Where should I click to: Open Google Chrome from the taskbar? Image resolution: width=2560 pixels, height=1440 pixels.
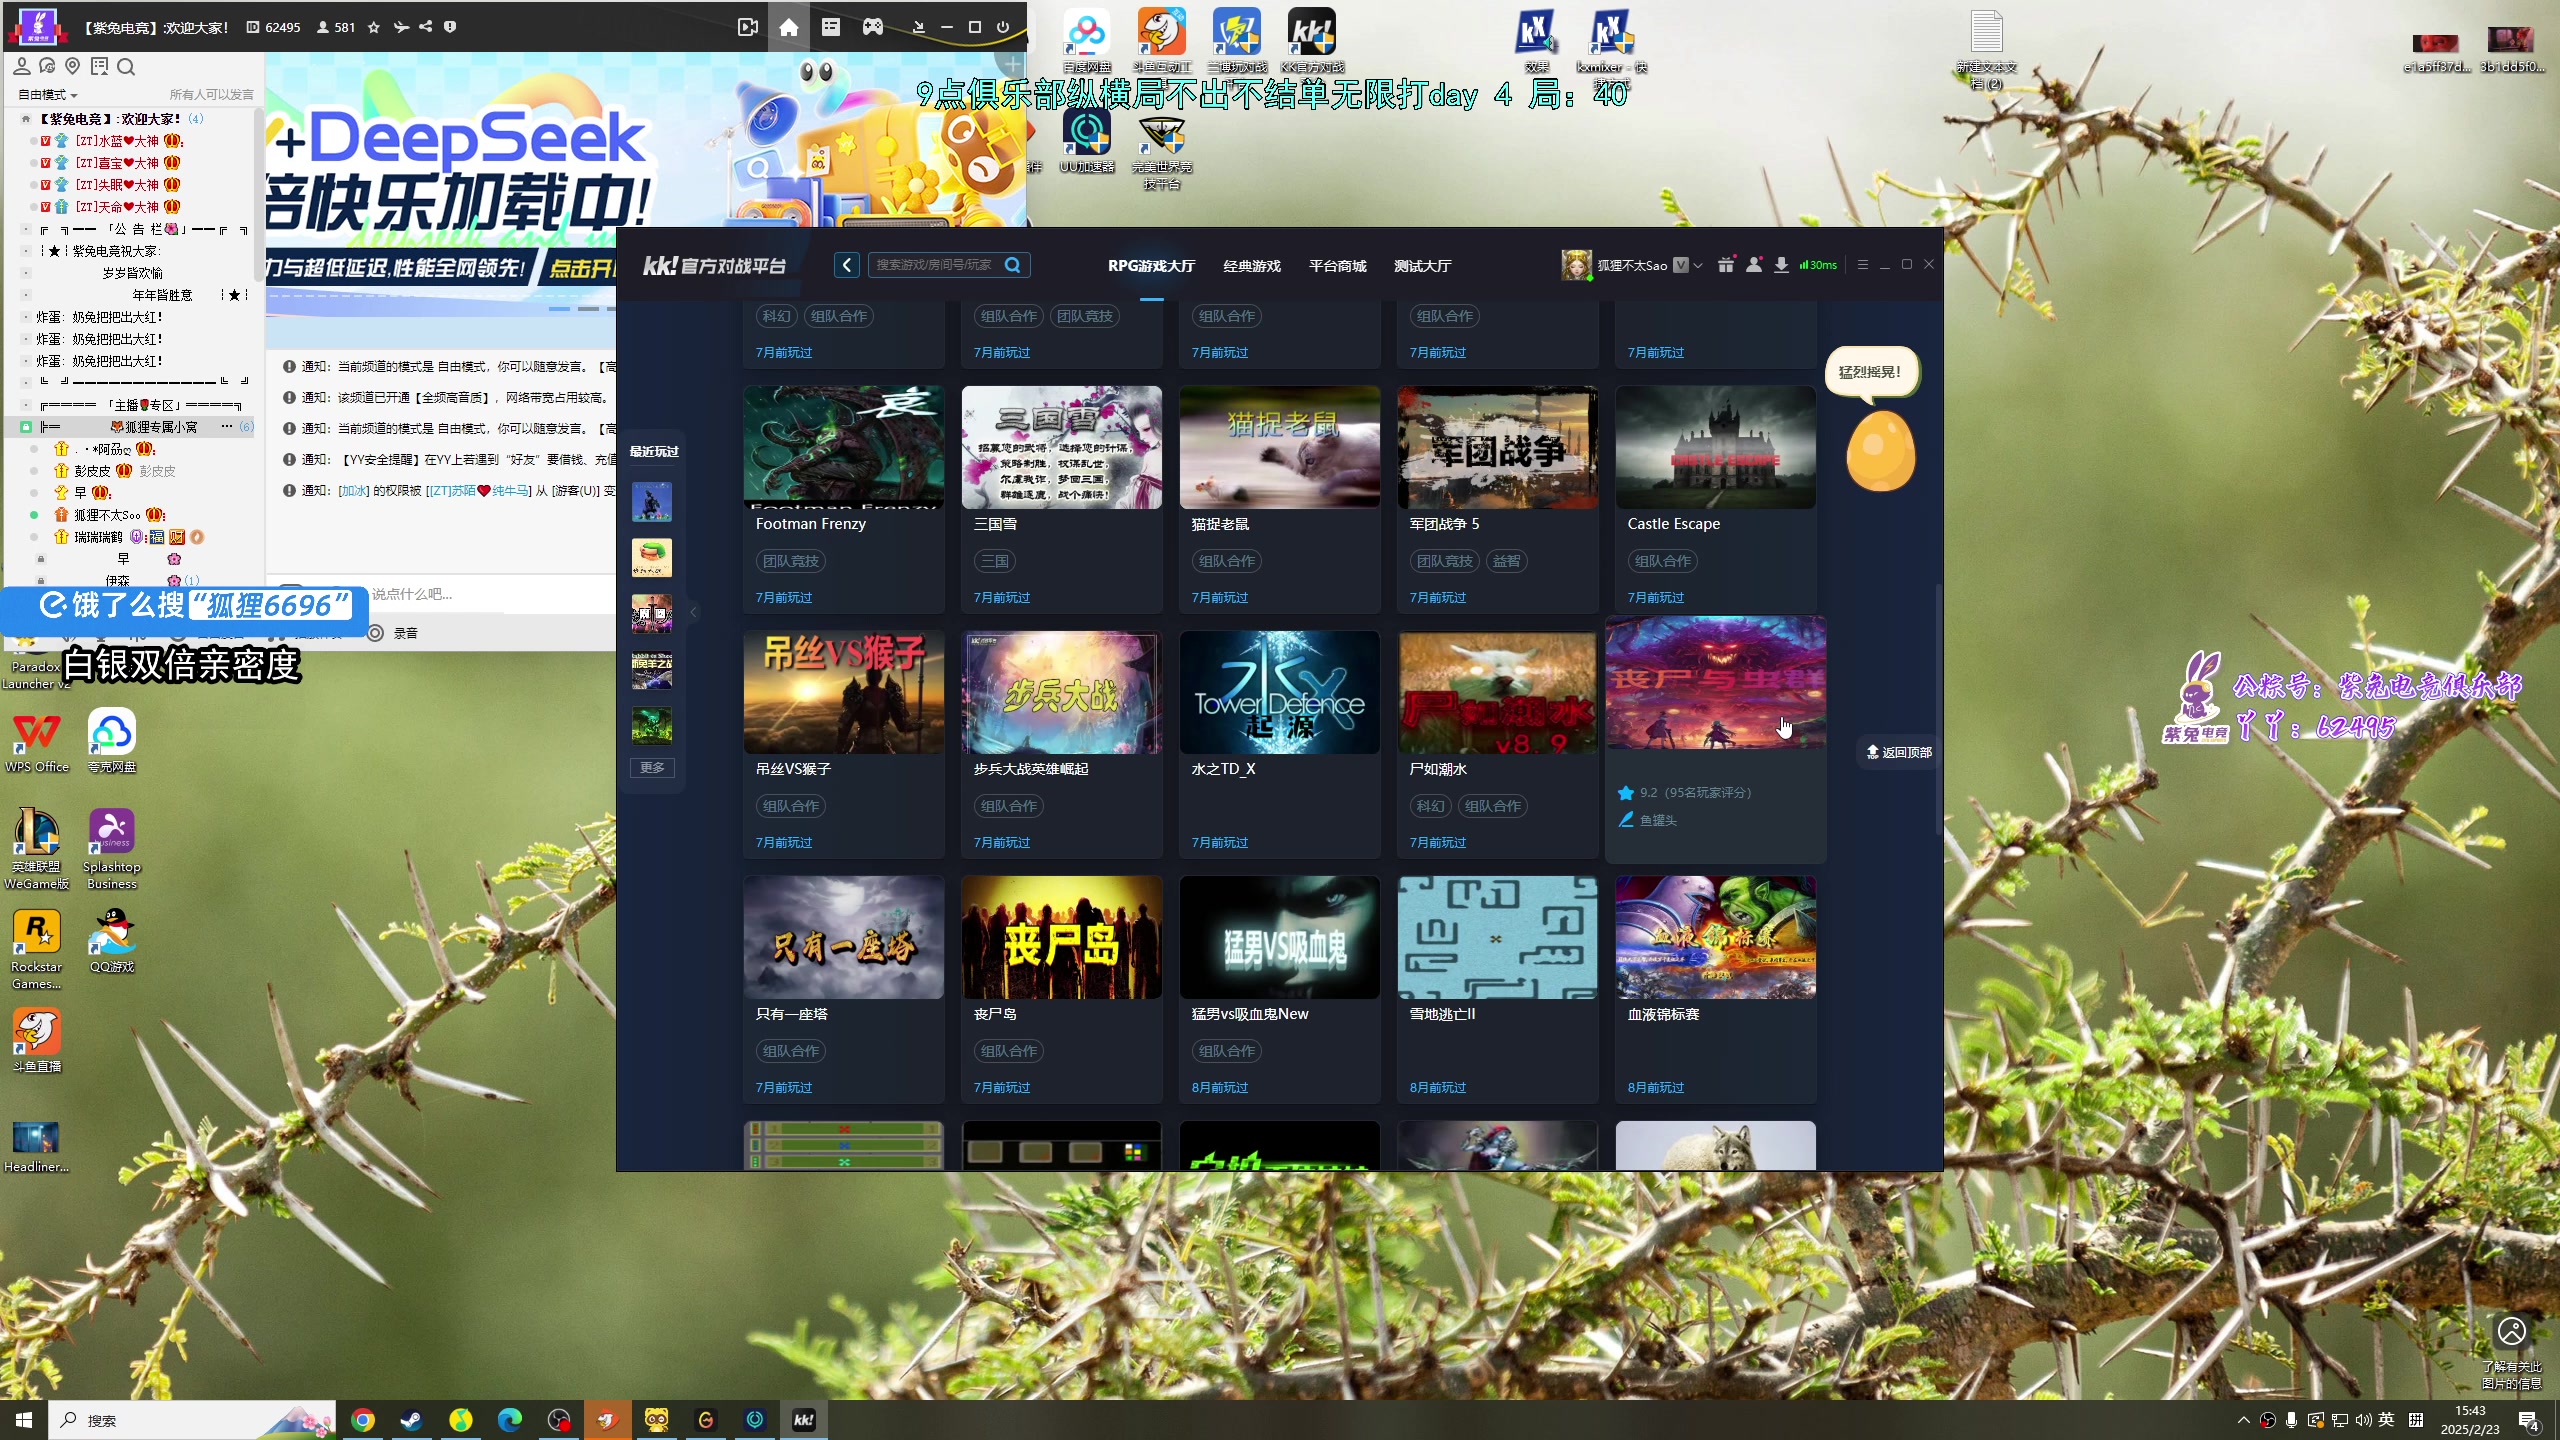click(x=362, y=1420)
